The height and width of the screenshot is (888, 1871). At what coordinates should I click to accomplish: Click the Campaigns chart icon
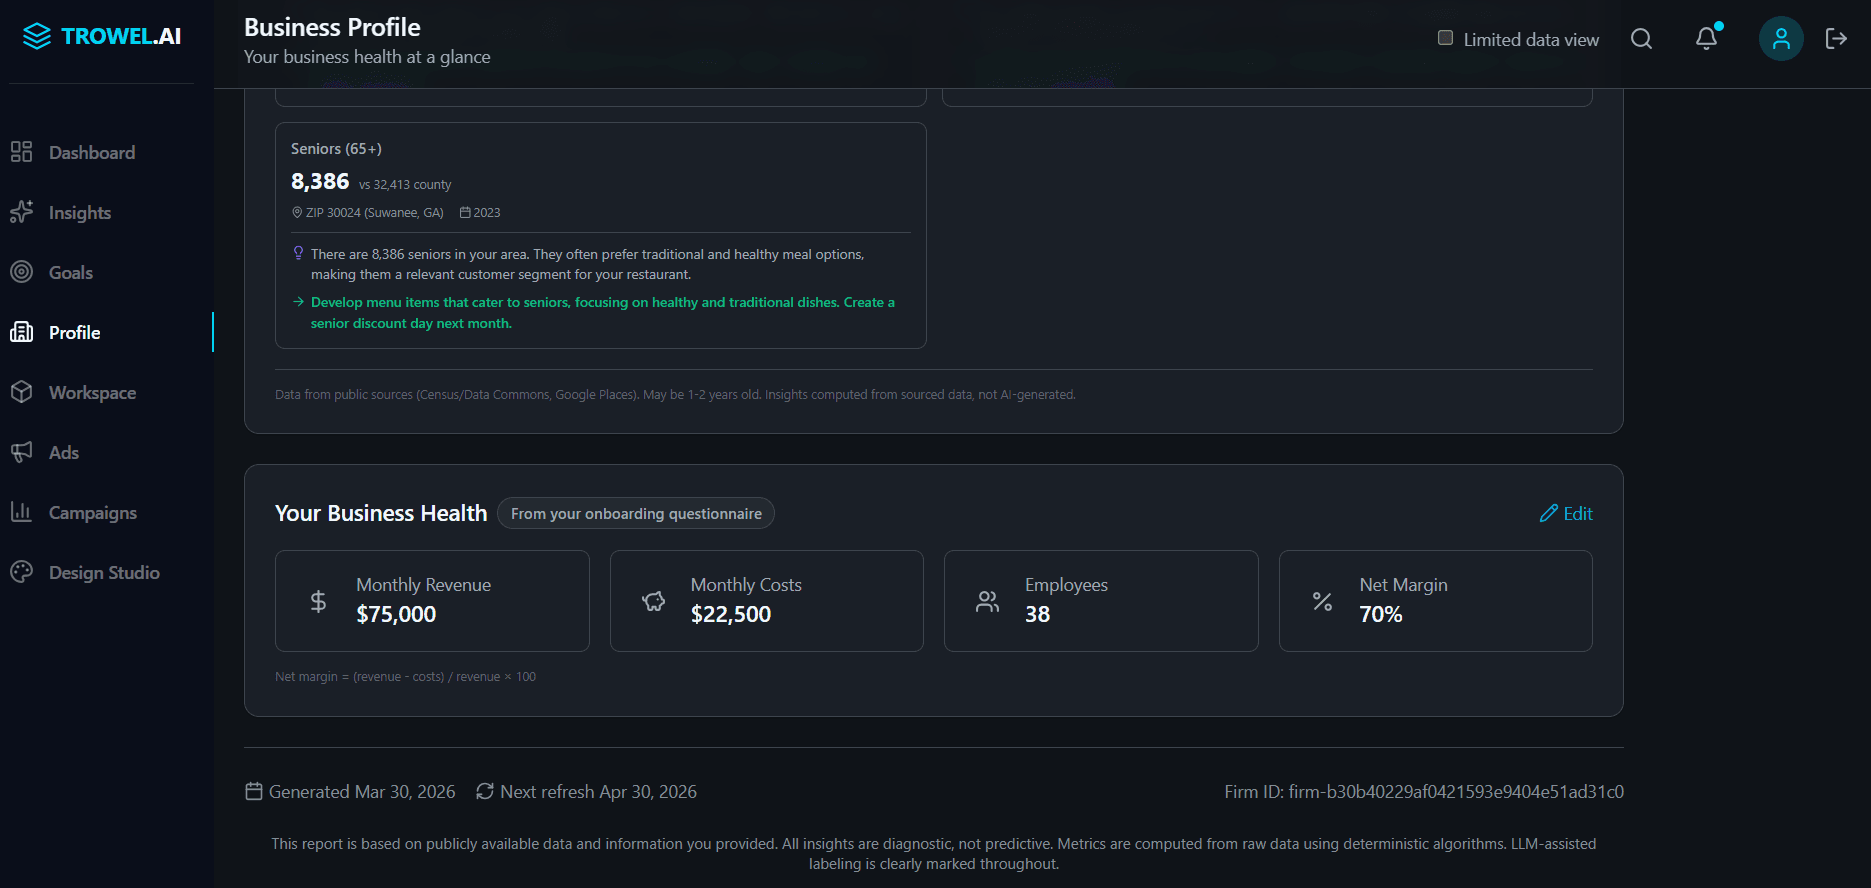tap(21, 512)
